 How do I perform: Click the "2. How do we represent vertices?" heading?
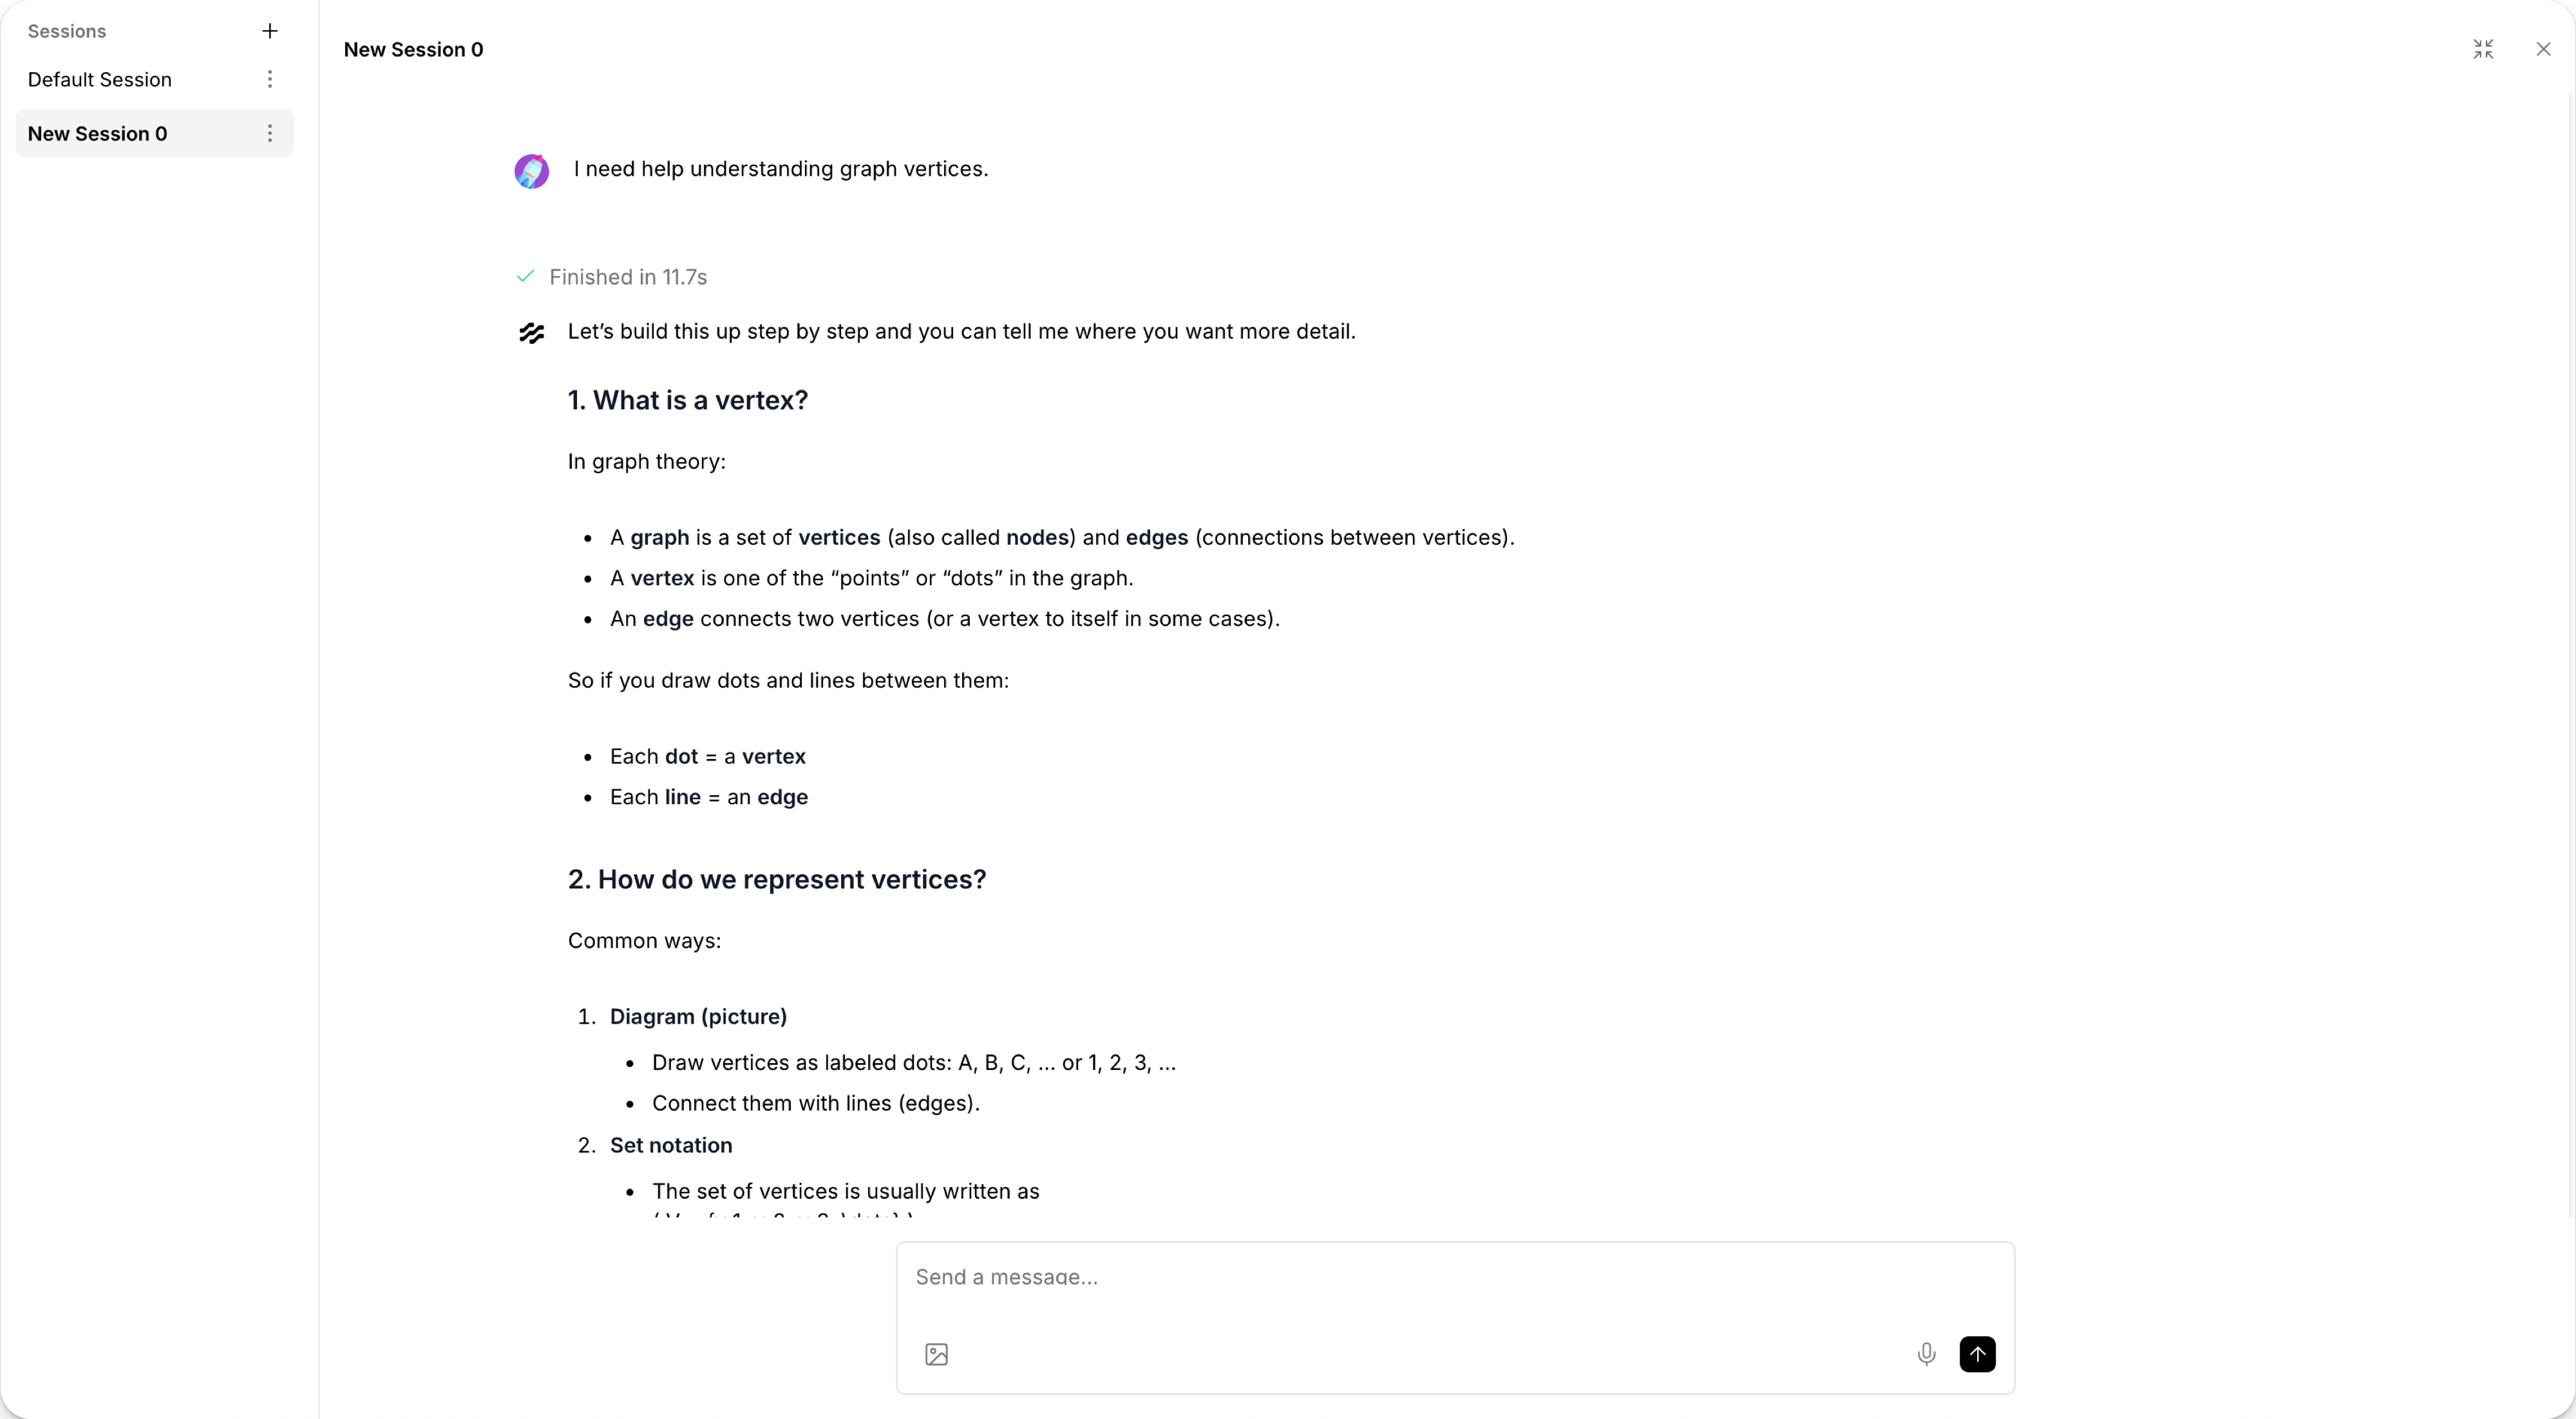coord(777,879)
